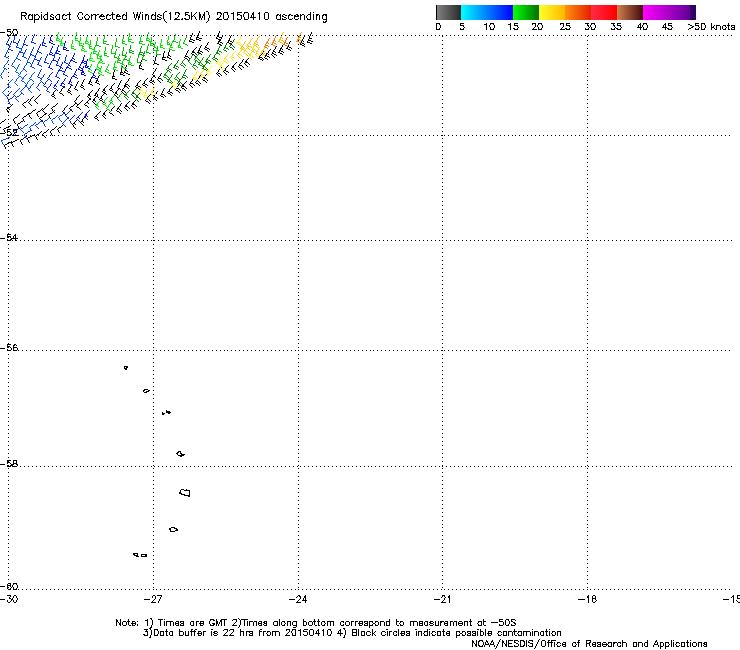Click the latitude label '-58'
This screenshot has height=650, width=740.
[x=9, y=464]
